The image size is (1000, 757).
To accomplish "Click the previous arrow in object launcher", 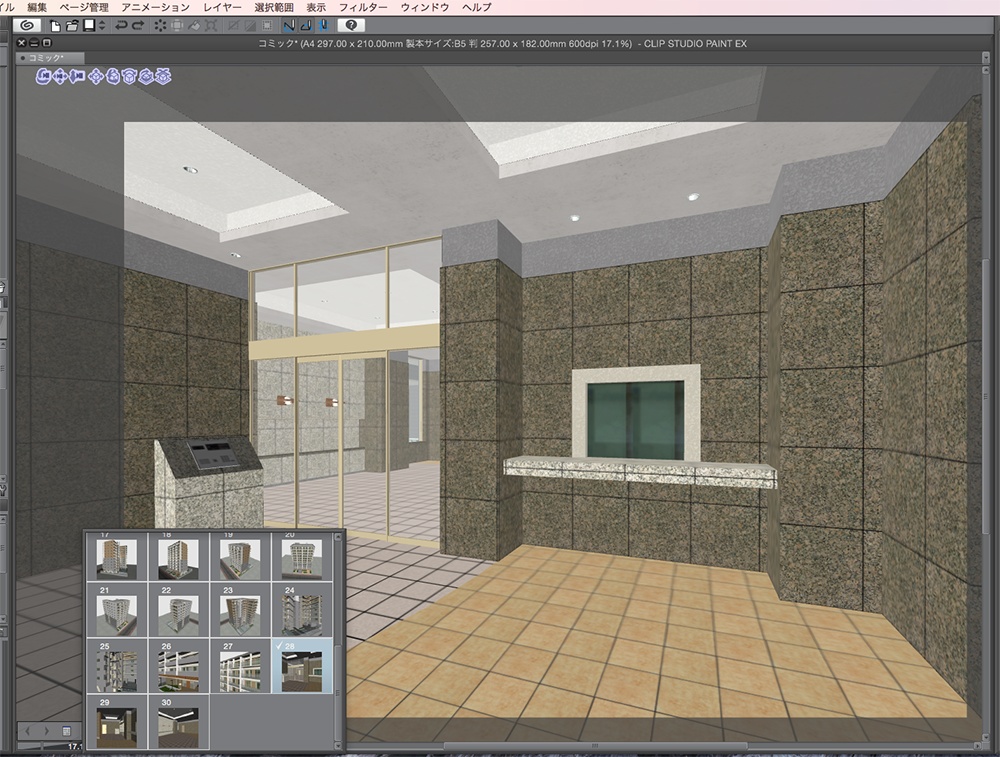I will pos(28,730).
